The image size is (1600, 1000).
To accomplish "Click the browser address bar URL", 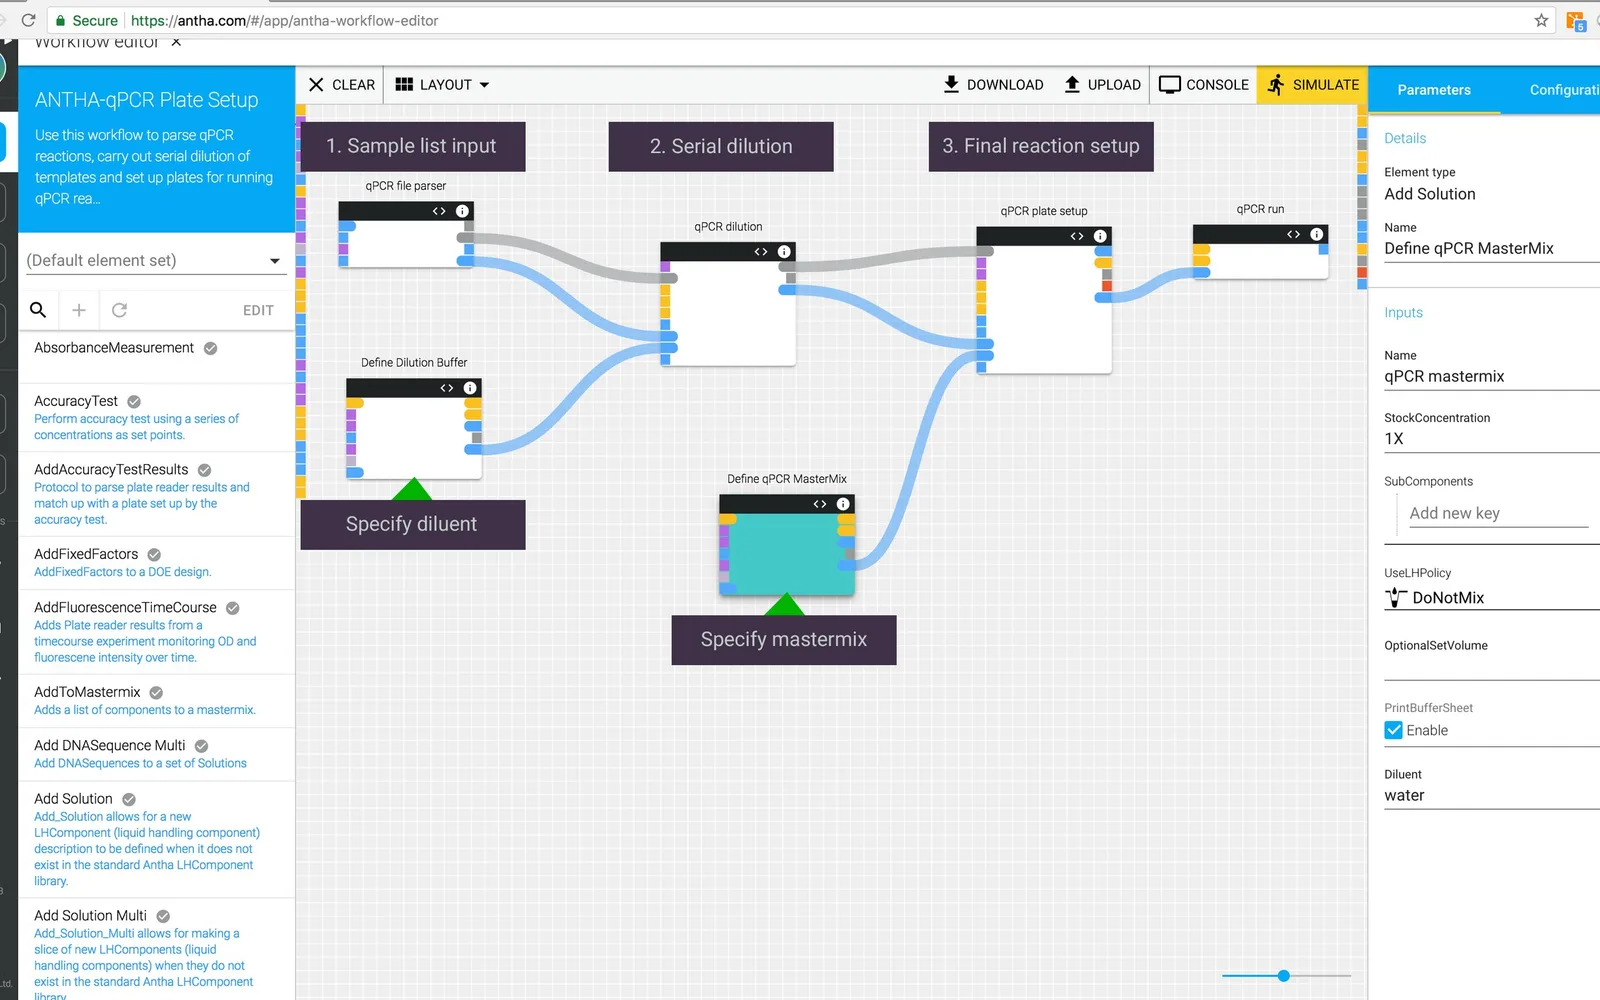I will pos(284,20).
